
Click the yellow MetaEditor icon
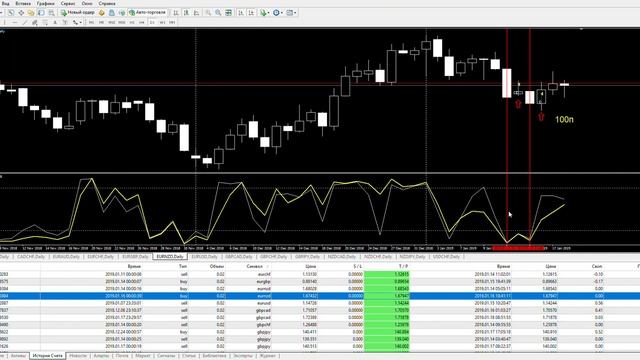pos(102,13)
